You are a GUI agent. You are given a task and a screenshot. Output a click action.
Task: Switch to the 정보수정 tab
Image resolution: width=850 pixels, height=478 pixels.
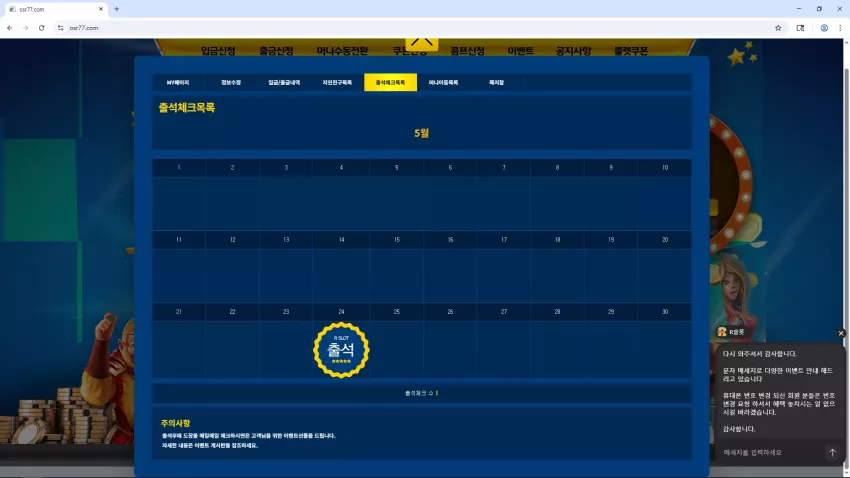pyautogui.click(x=231, y=82)
